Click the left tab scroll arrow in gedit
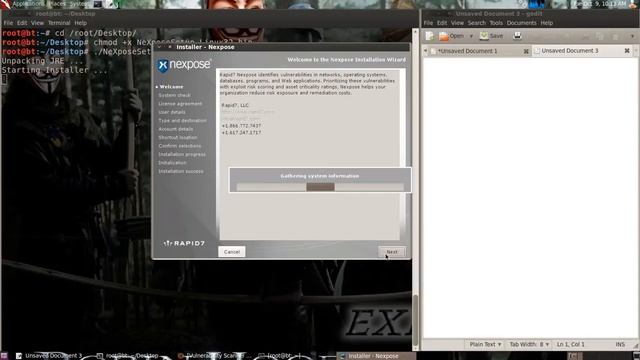 (425, 51)
